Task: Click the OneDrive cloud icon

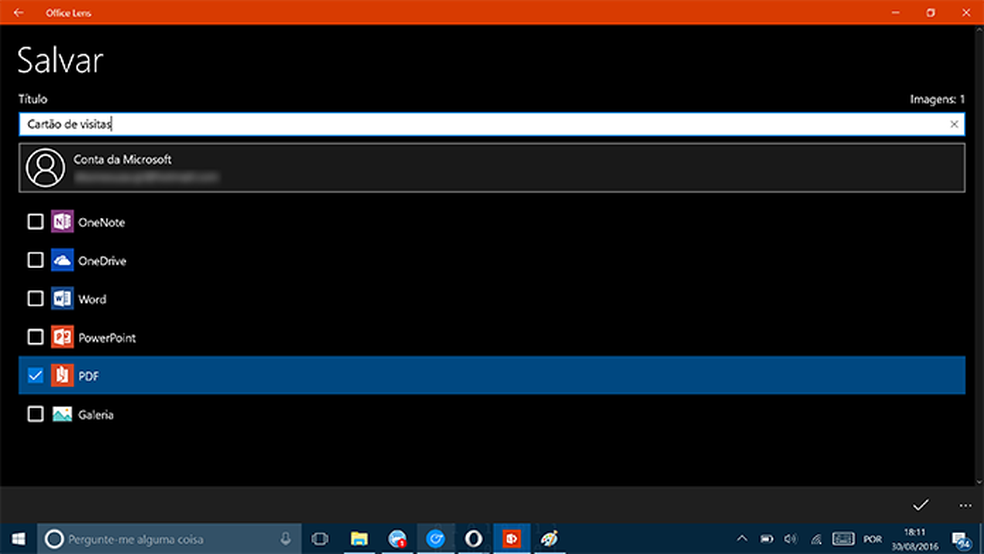Action: click(62, 260)
